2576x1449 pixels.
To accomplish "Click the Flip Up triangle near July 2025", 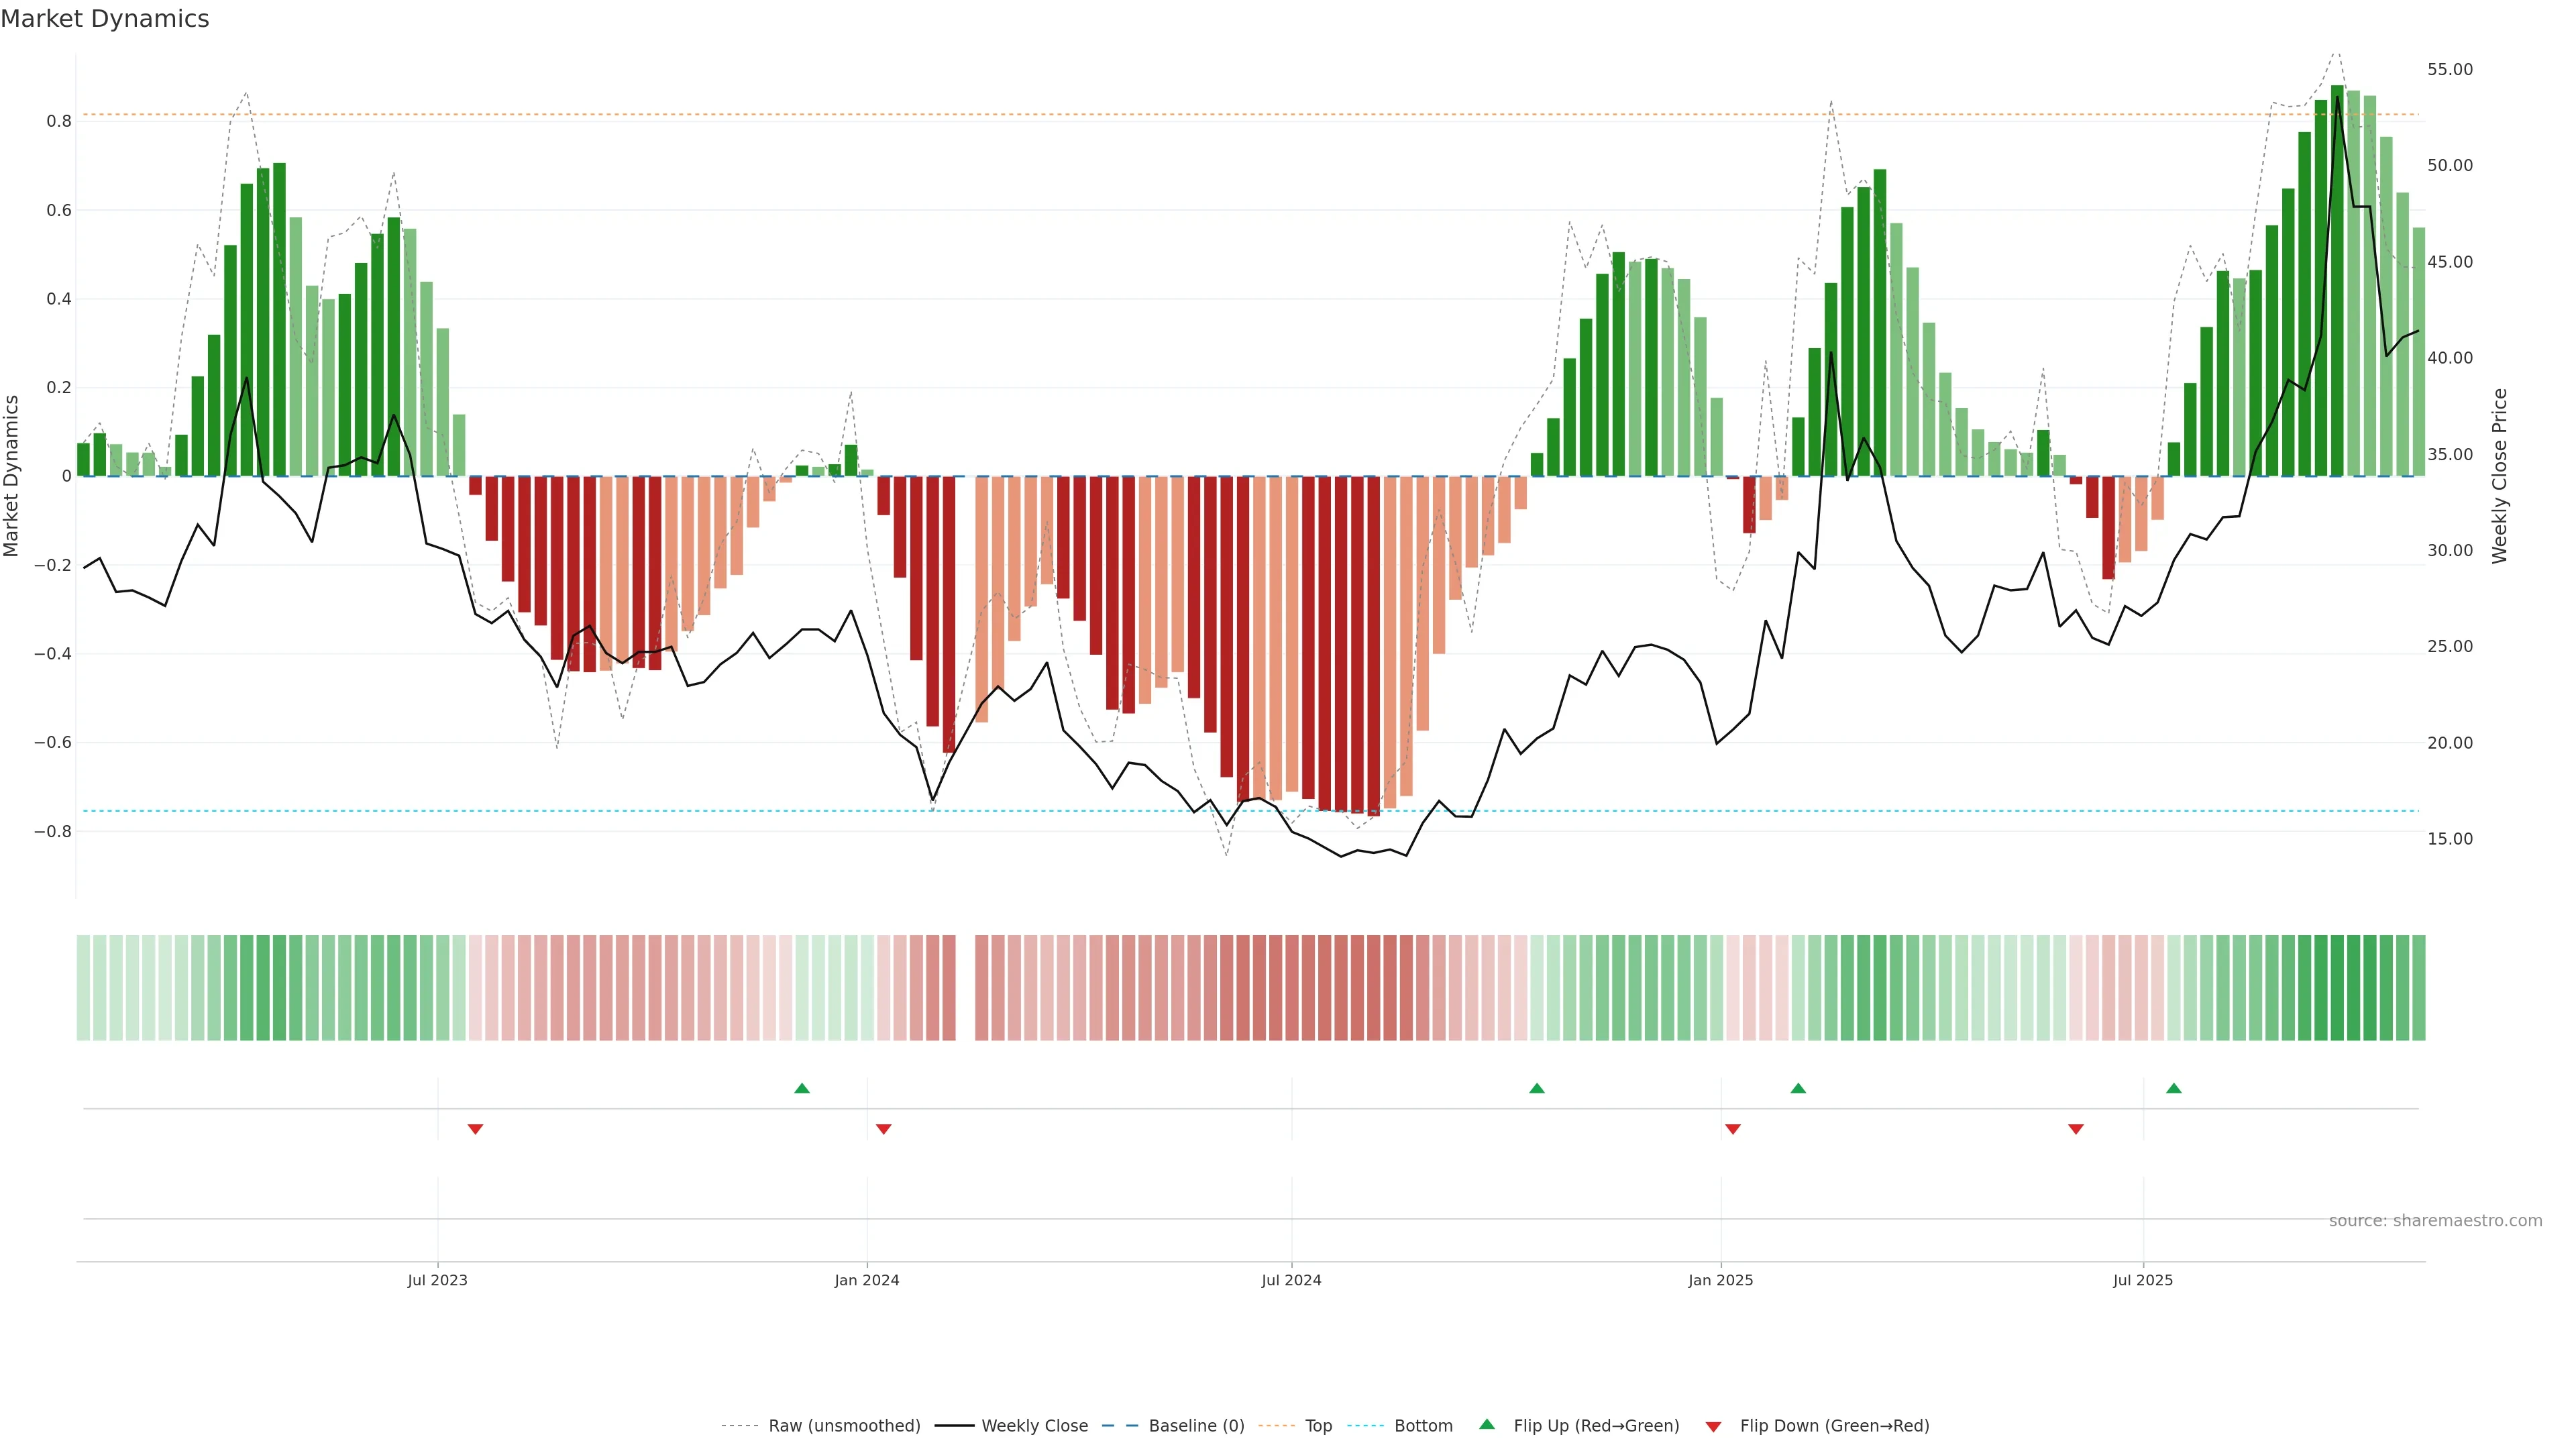I will pos(2173,1088).
